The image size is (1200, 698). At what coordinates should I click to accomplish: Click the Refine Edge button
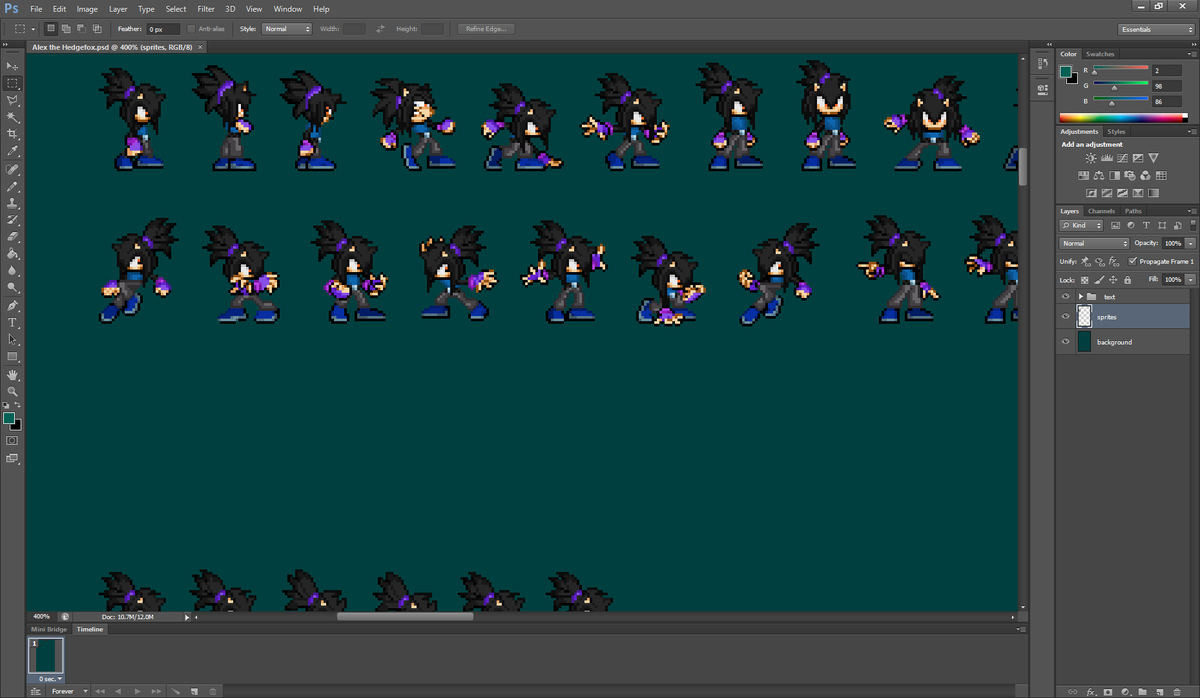coord(486,29)
